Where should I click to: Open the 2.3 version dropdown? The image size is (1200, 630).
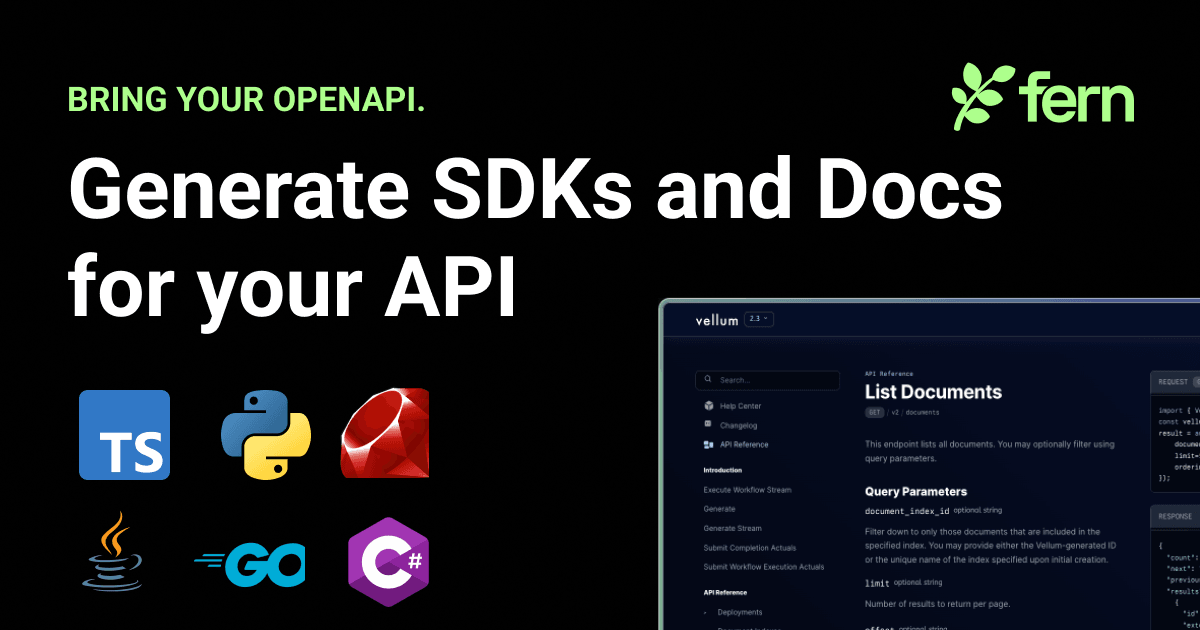click(x=760, y=320)
